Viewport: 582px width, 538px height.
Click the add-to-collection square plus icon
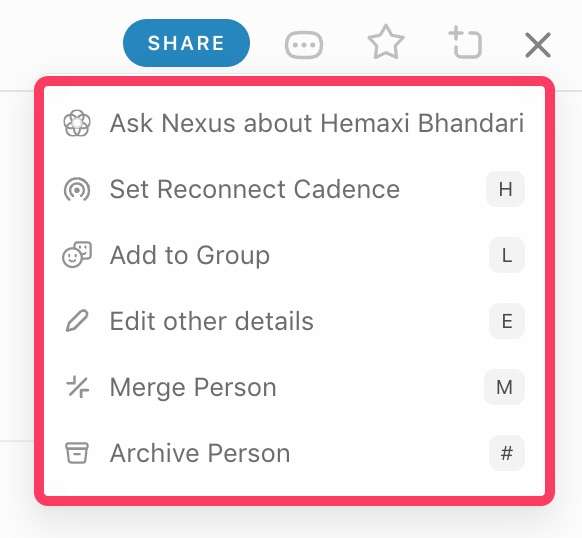[465, 43]
